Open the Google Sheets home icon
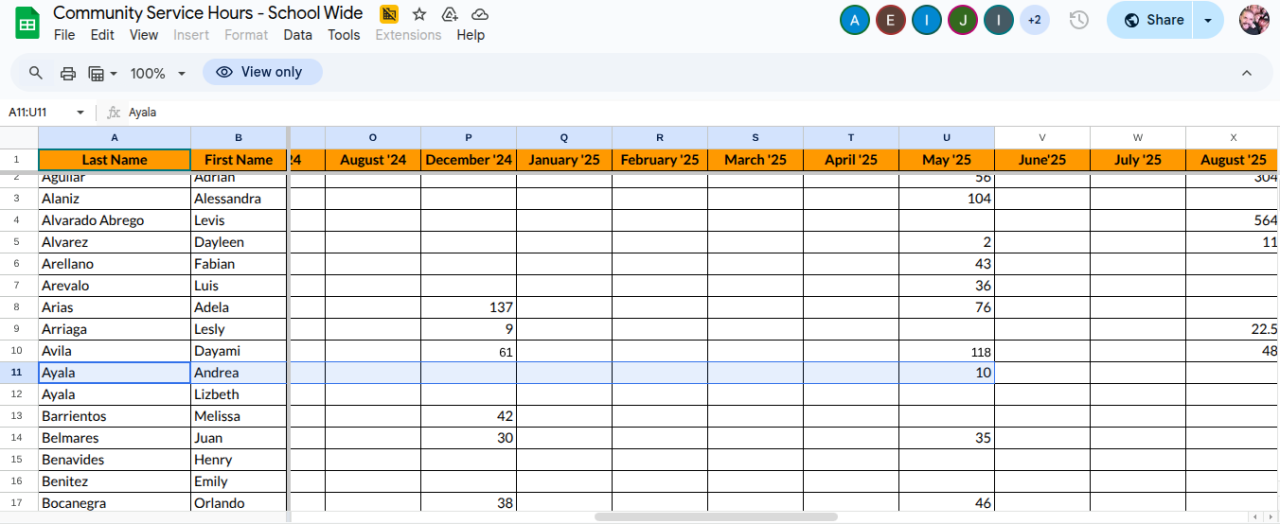Viewport: 1280px width, 524px height. click(26, 22)
